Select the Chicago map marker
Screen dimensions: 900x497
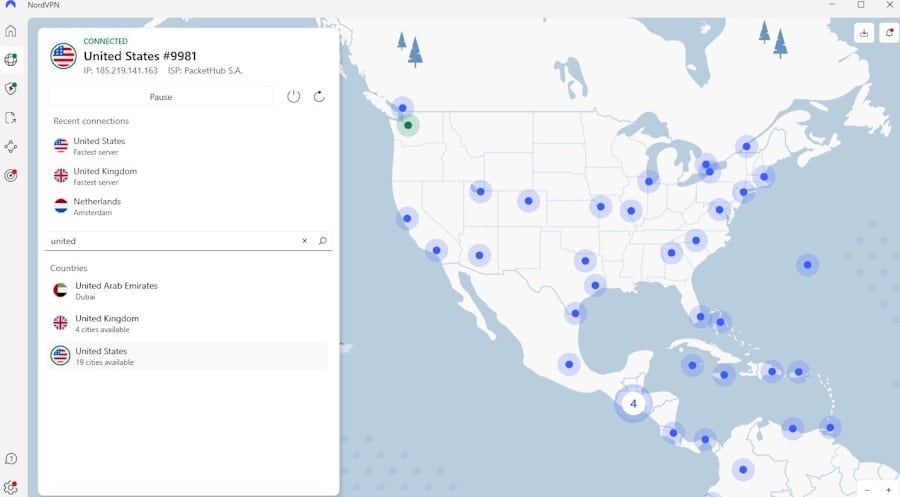coord(649,181)
